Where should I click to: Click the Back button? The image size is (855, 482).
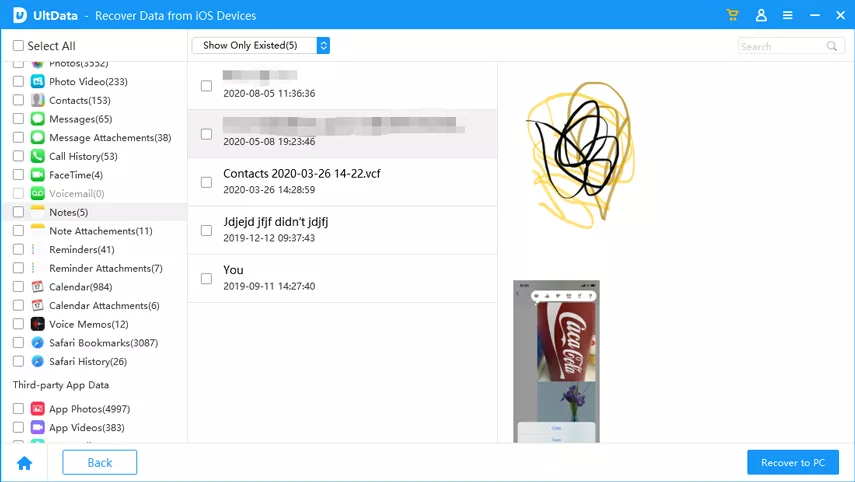tap(100, 463)
